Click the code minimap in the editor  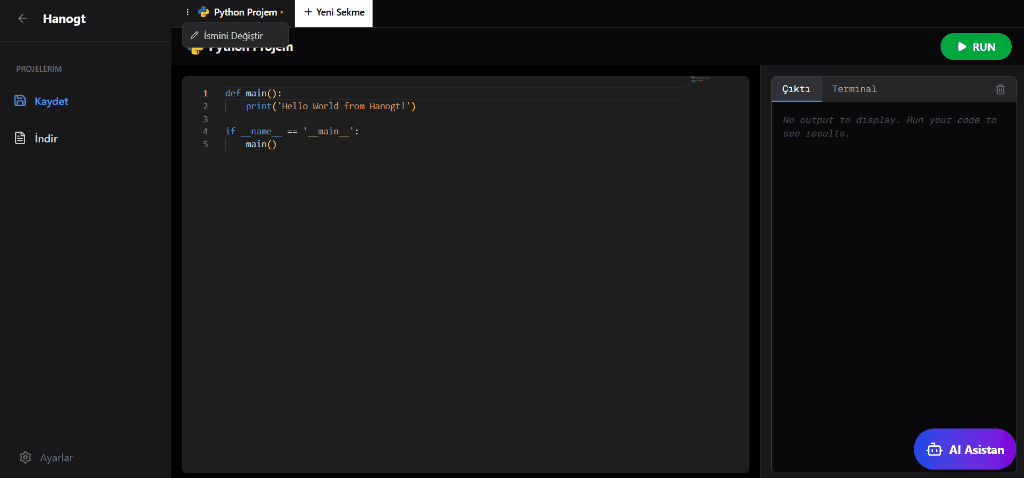tap(699, 79)
